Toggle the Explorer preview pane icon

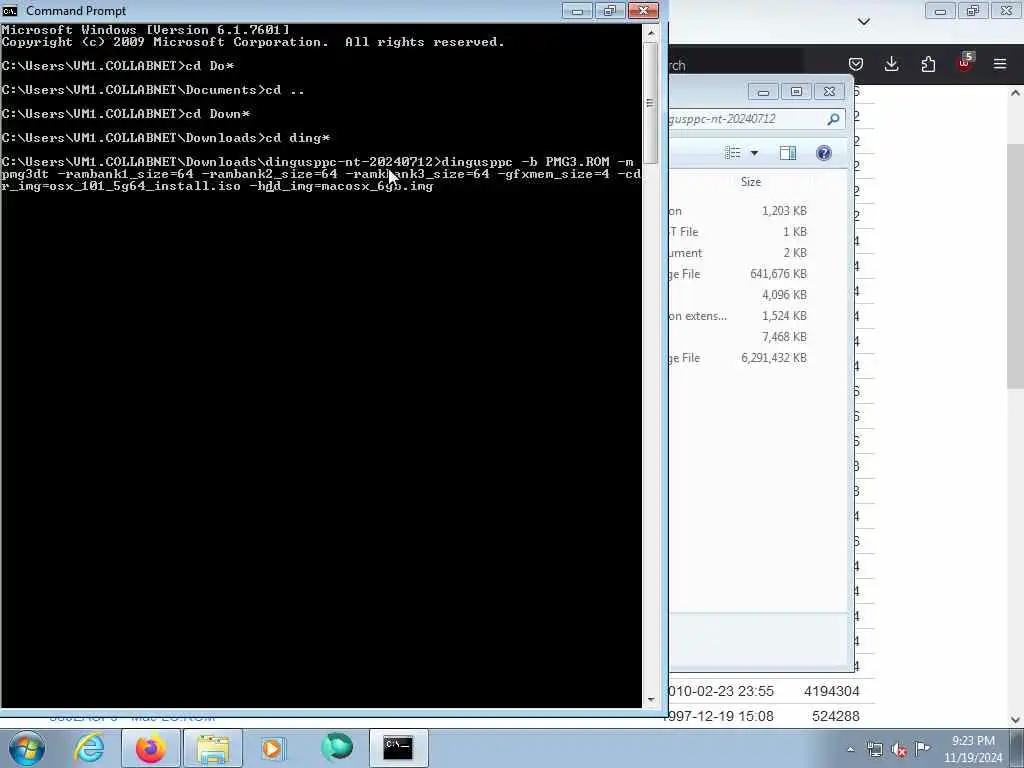(788, 153)
